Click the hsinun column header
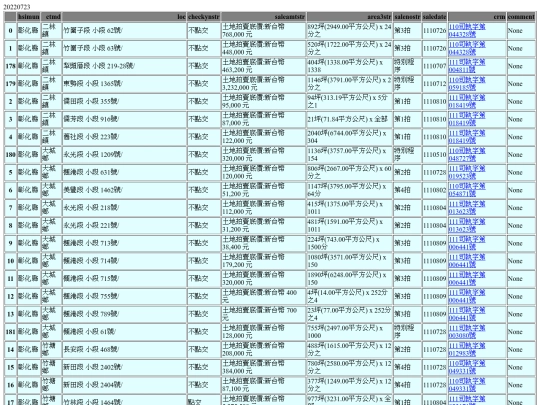The width and height of the screenshot is (540, 405). [29, 17]
